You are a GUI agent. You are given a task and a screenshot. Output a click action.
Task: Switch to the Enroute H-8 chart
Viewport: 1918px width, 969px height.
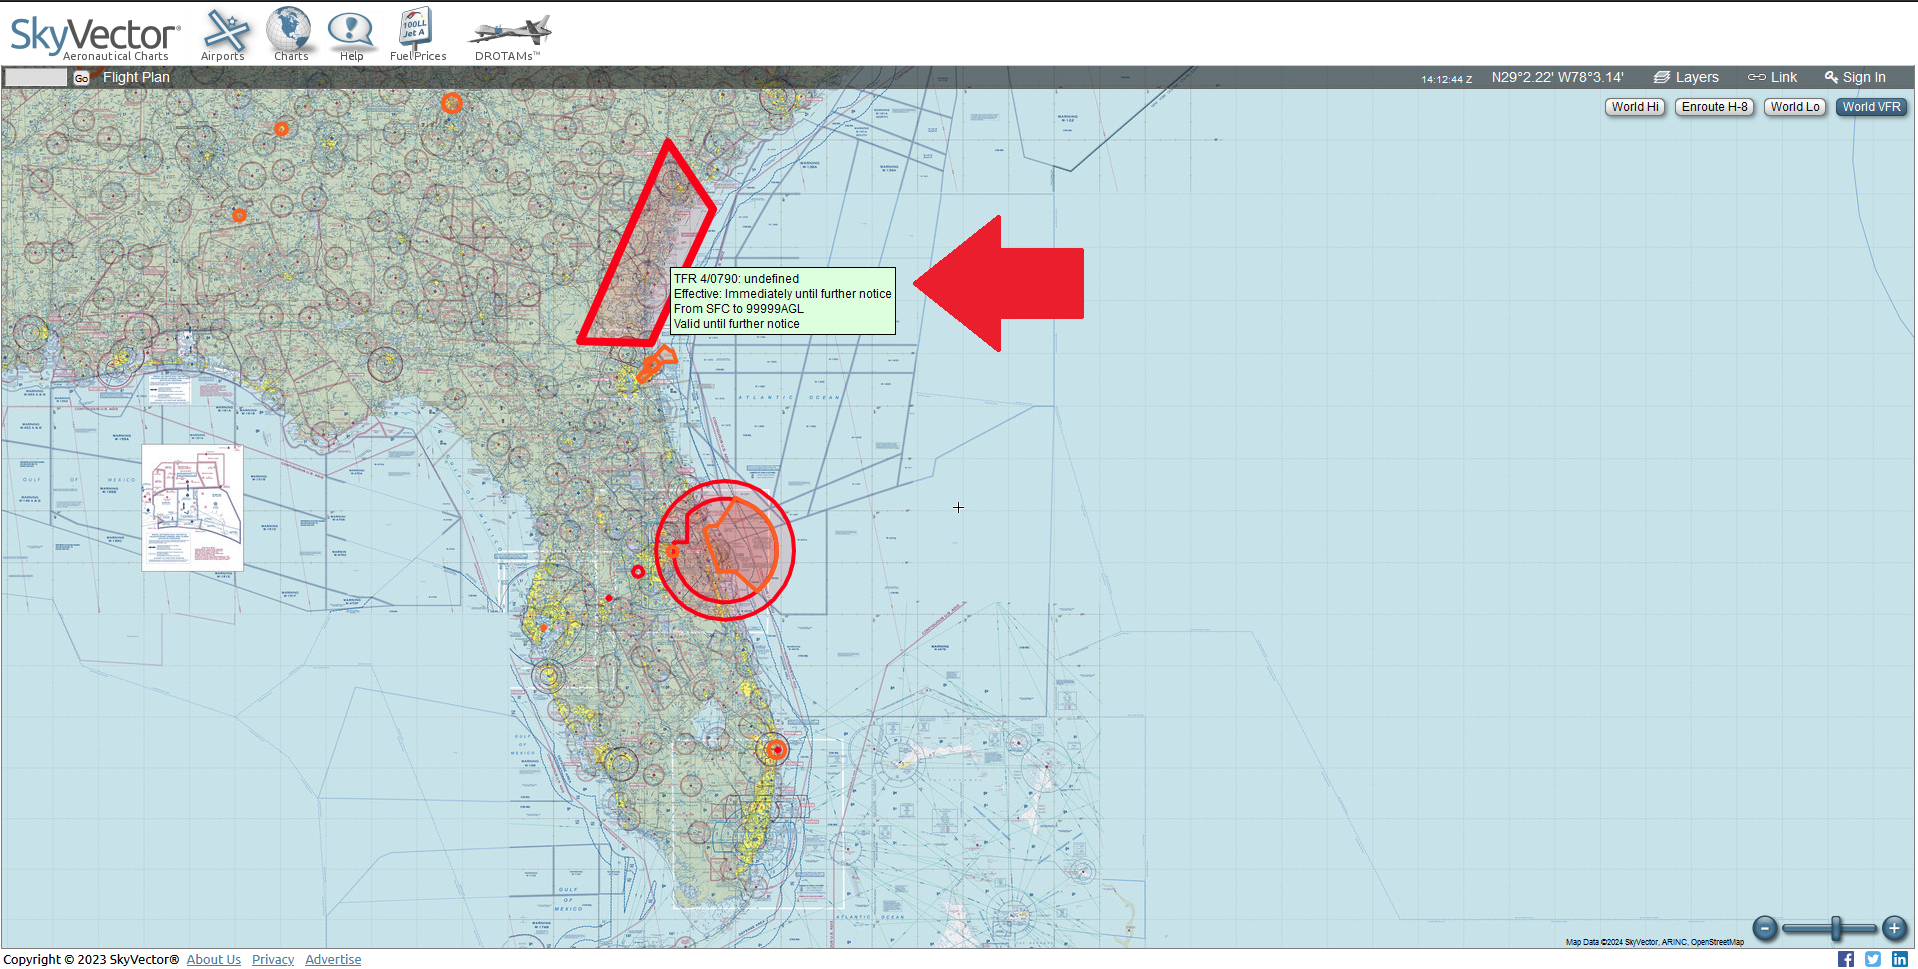click(1714, 107)
